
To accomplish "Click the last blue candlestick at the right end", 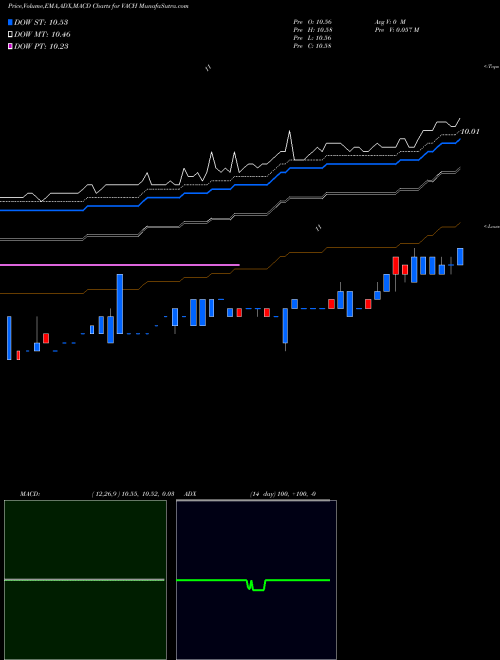I will pos(460,256).
